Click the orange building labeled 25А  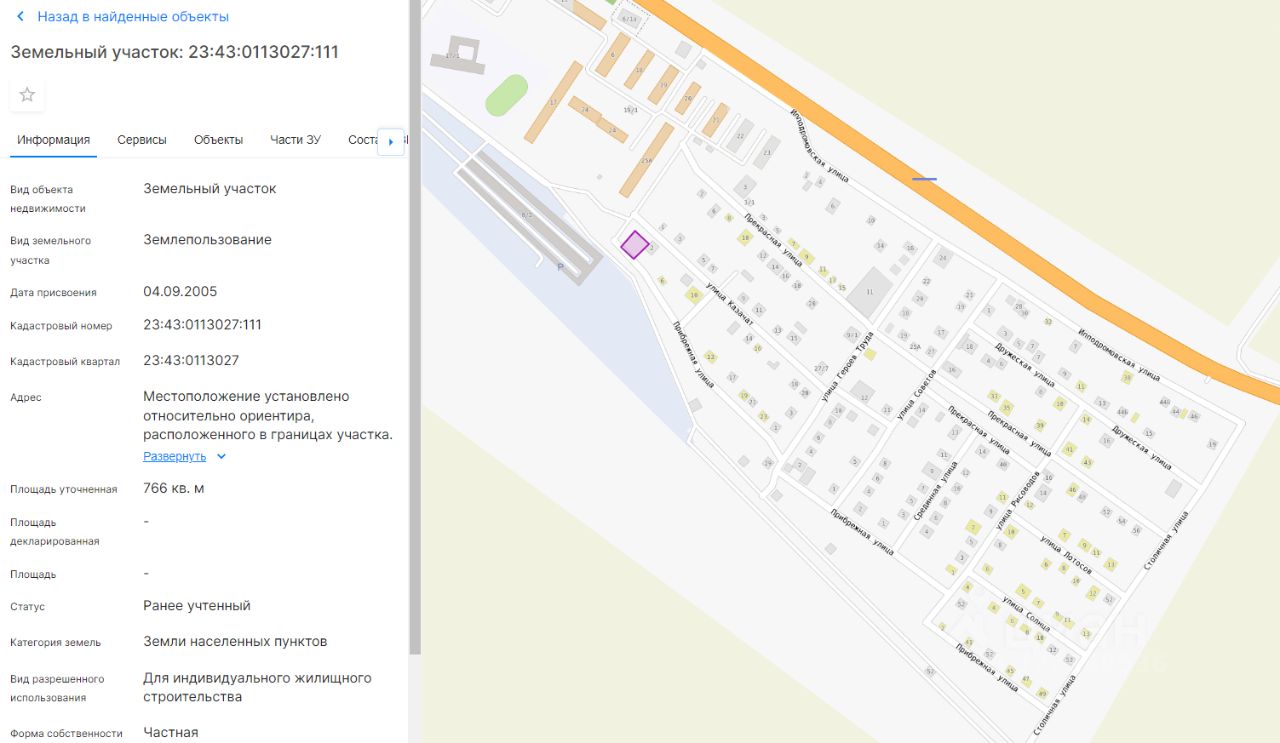pyautogui.click(x=646, y=160)
